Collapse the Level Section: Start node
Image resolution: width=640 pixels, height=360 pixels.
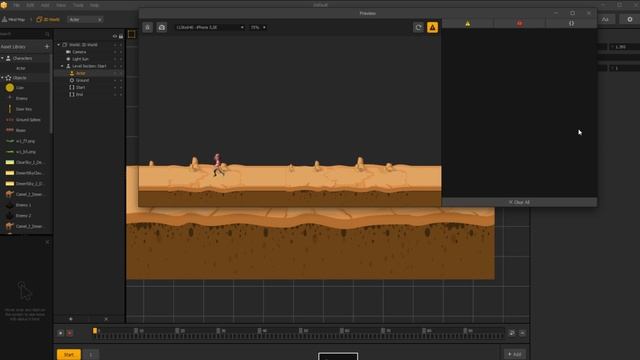click(62, 66)
